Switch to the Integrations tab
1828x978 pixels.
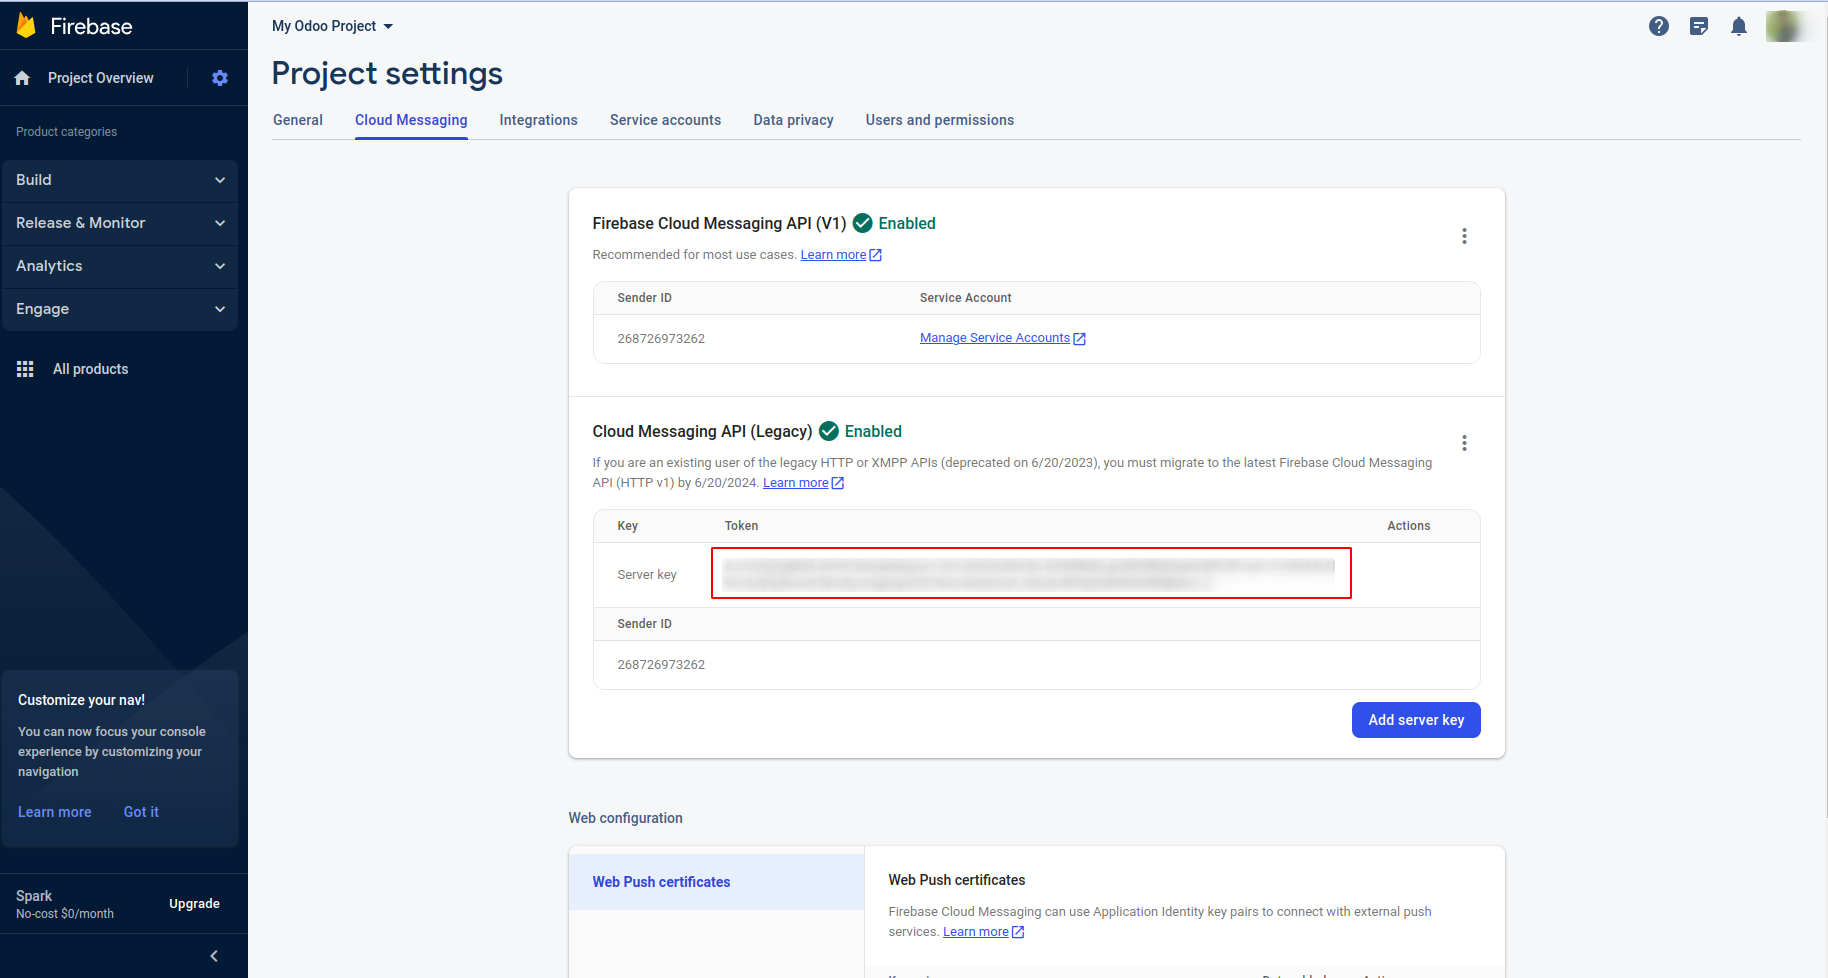tap(538, 120)
